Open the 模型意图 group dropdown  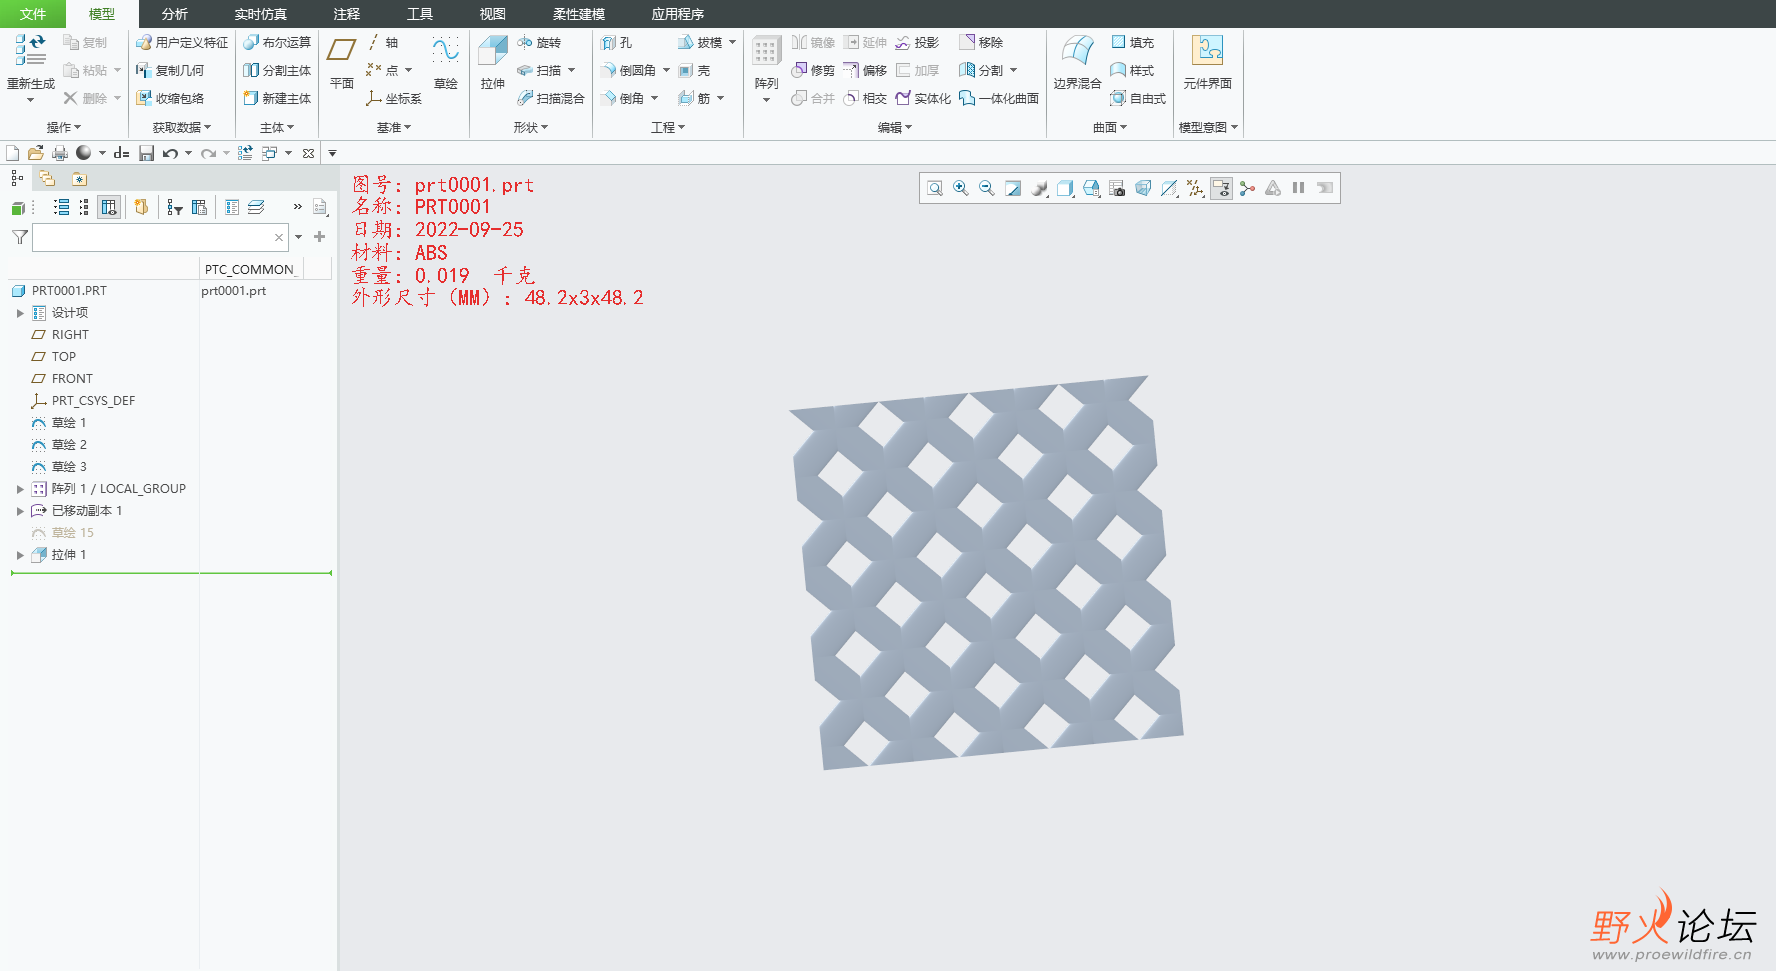coord(1208,127)
